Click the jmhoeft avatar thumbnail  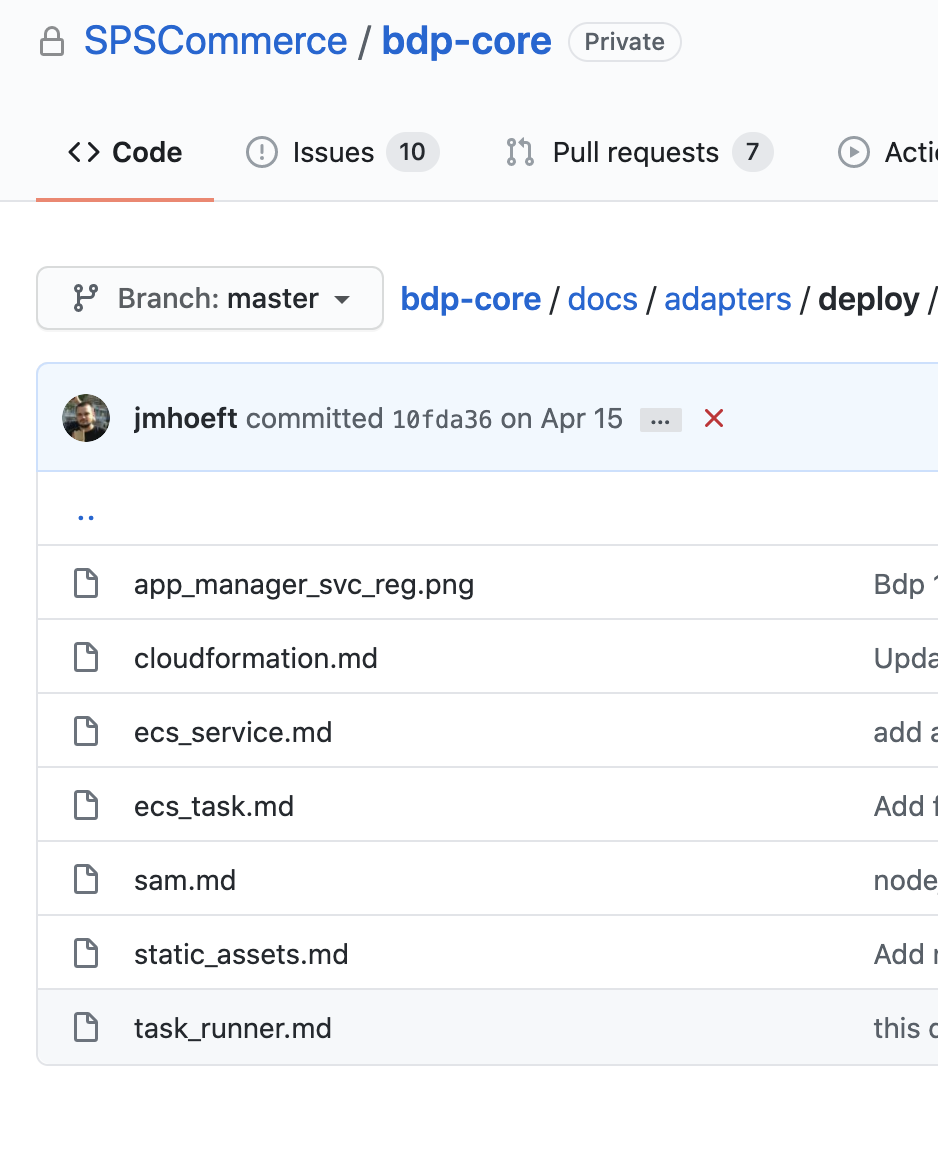click(86, 418)
